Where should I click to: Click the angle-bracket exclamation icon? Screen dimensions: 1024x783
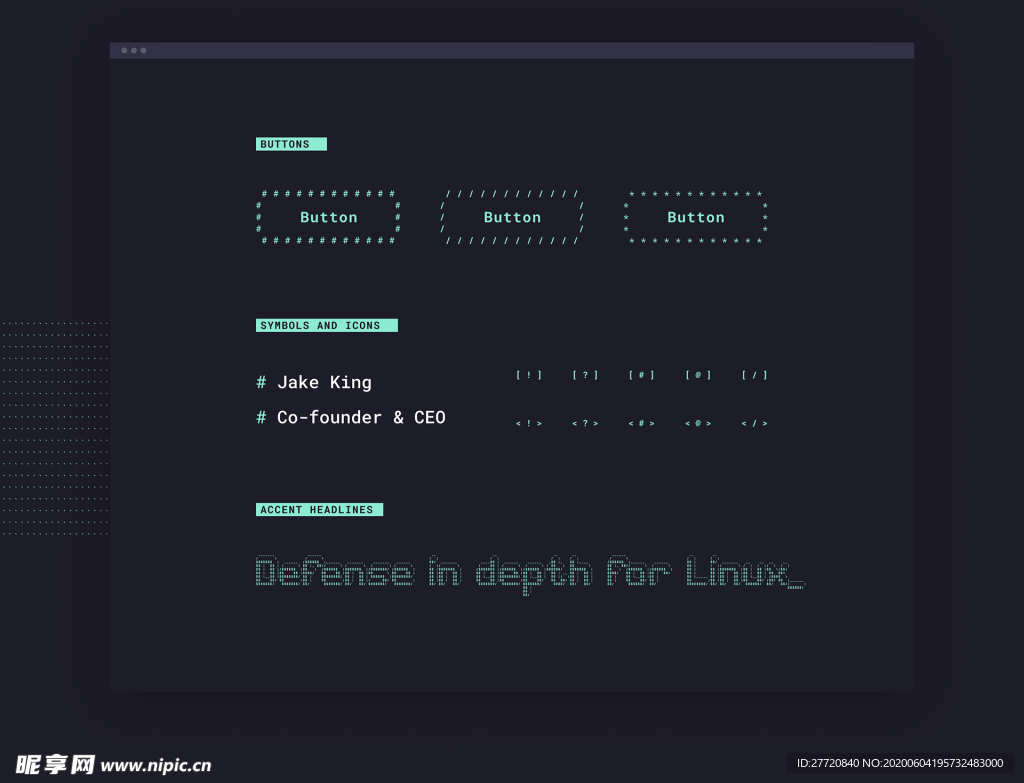[529, 423]
